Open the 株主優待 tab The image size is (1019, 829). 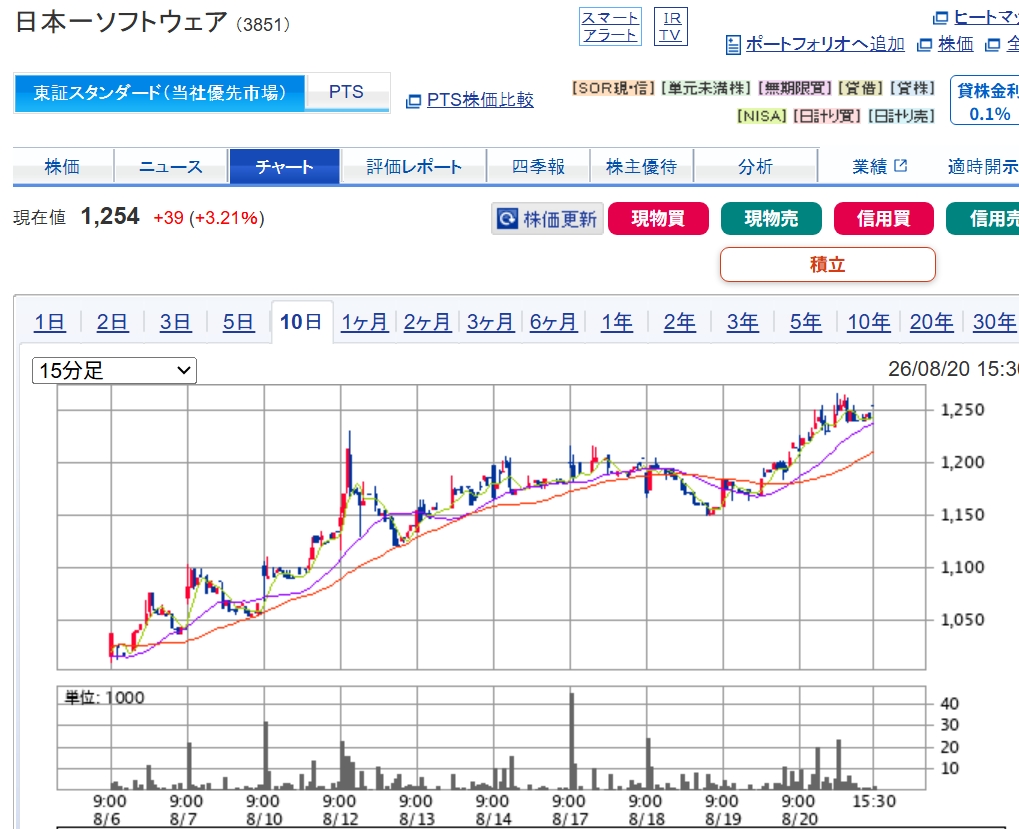(641, 167)
